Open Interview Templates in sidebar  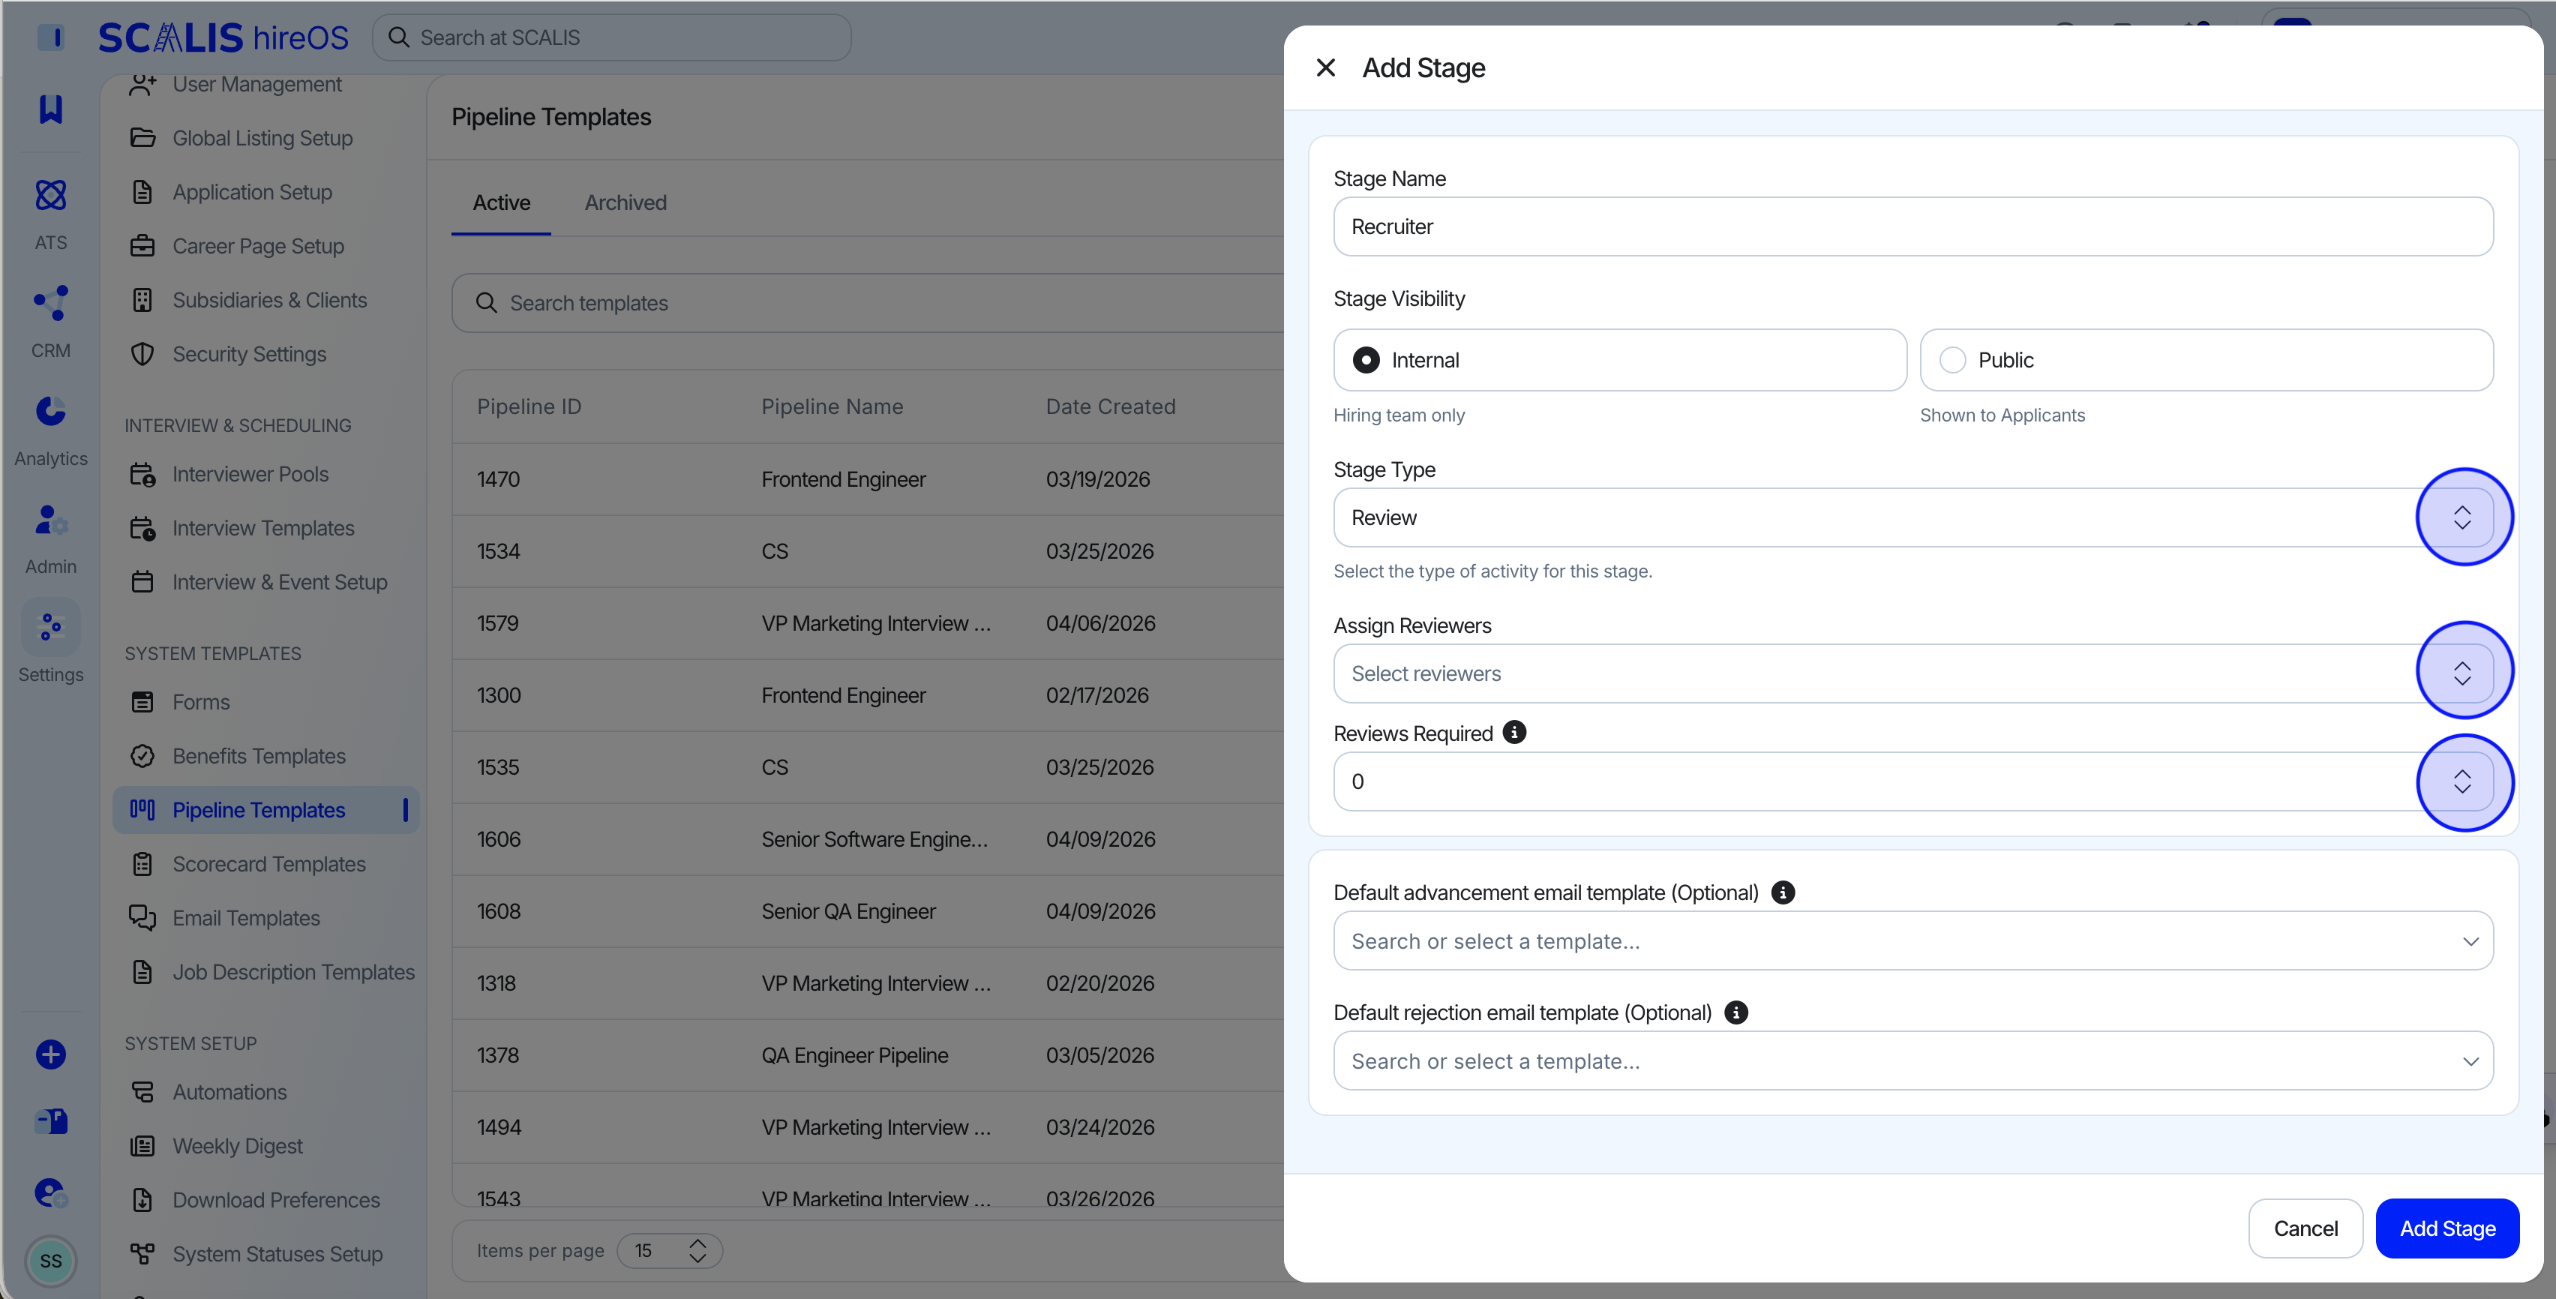pos(262,528)
